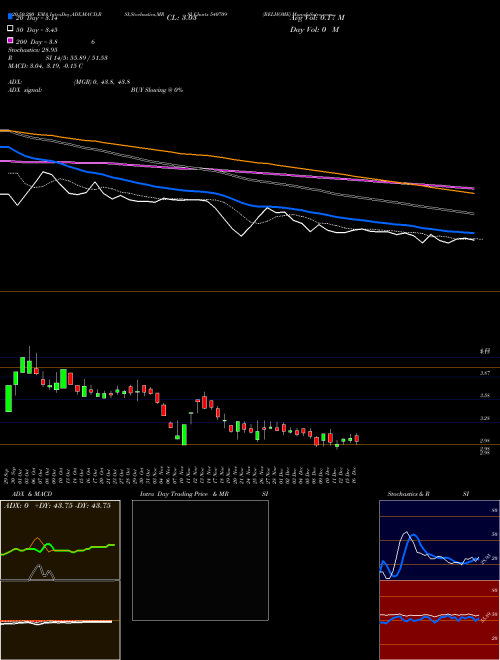Open the blue Stochastics chart panel
The image size is (500, 660).
point(439,540)
